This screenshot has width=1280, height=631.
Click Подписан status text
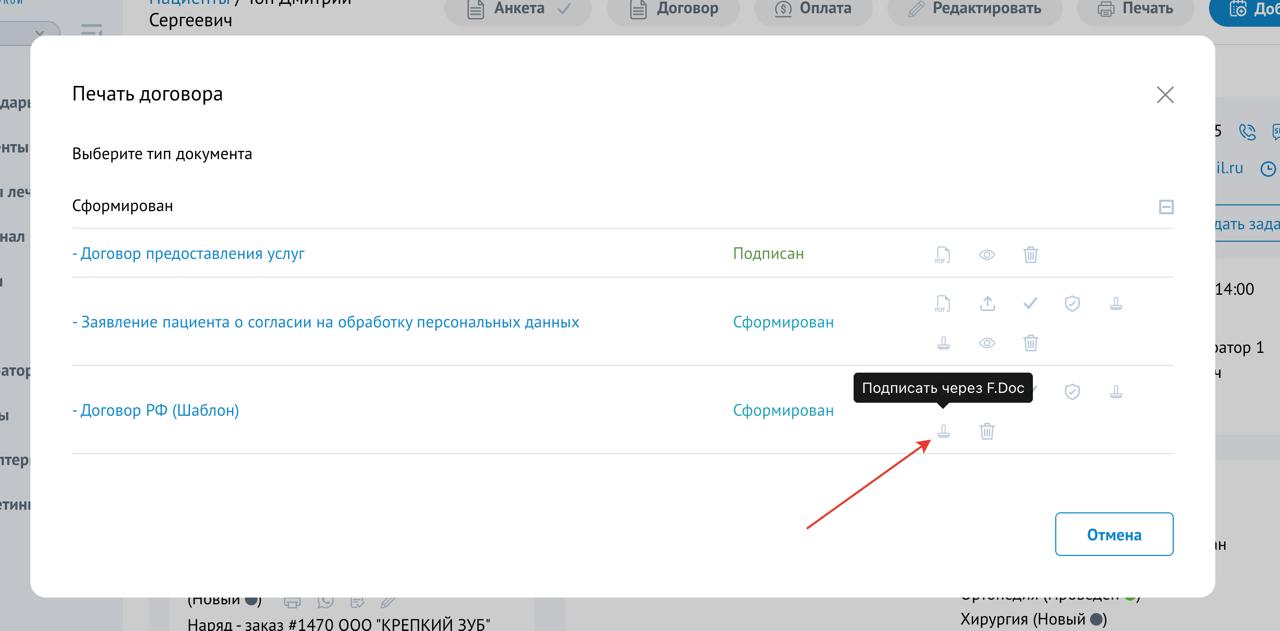(768, 254)
